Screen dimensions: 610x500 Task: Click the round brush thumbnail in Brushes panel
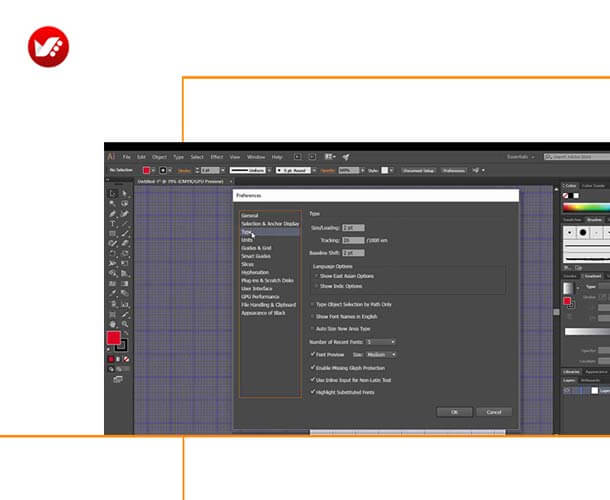[x=583, y=233]
